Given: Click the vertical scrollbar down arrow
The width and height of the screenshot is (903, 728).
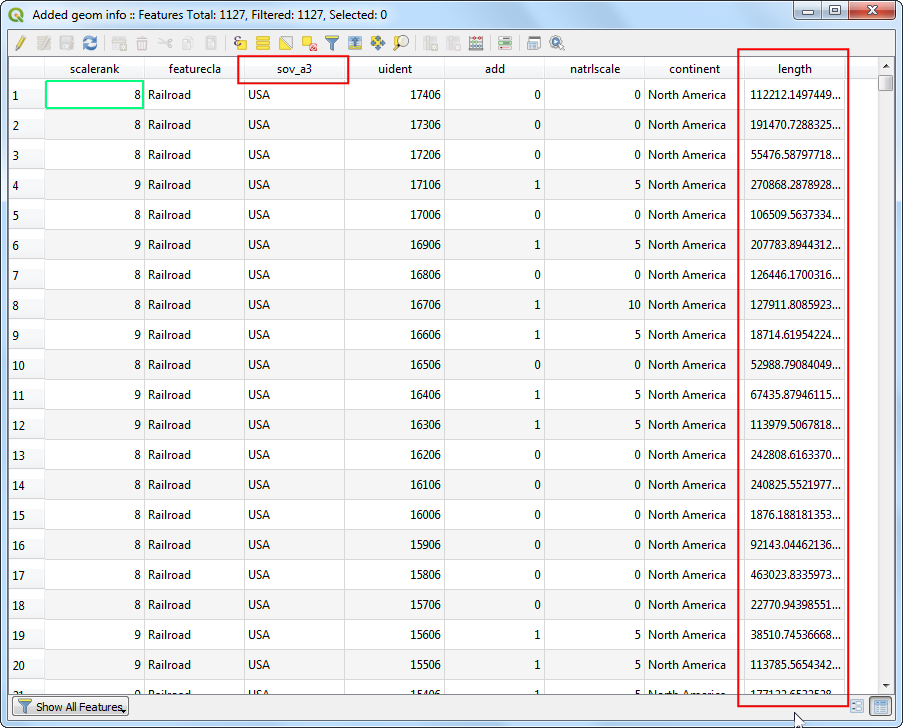Looking at the screenshot, I should pyautogui.click(x=885, y=684).
